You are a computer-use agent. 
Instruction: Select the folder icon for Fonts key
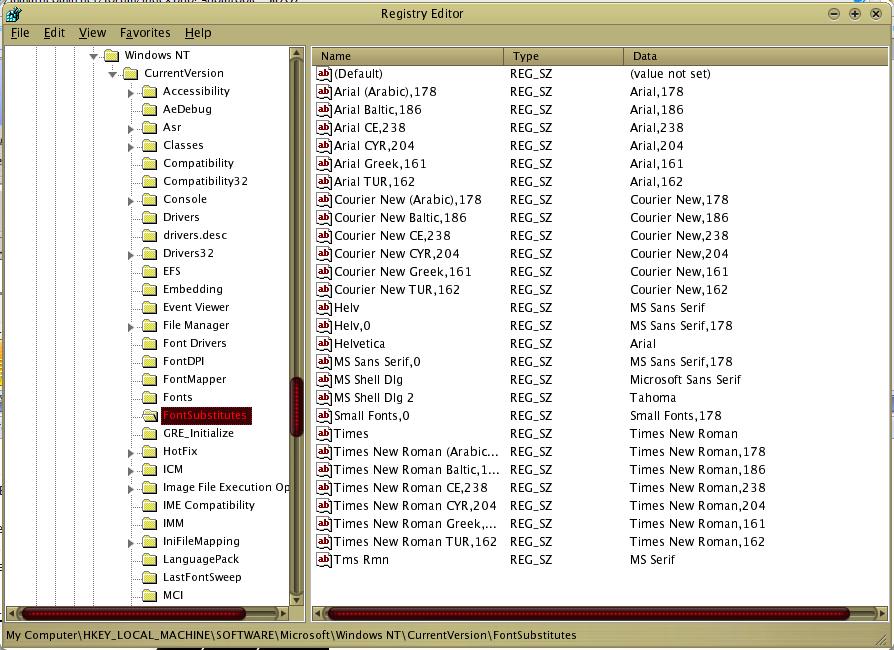click(x=149, y=398)
